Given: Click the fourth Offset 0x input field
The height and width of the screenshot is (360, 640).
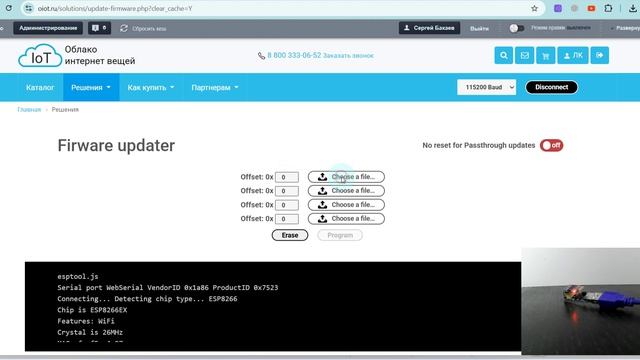Looking at the screenshot, I should click(287, 219).
